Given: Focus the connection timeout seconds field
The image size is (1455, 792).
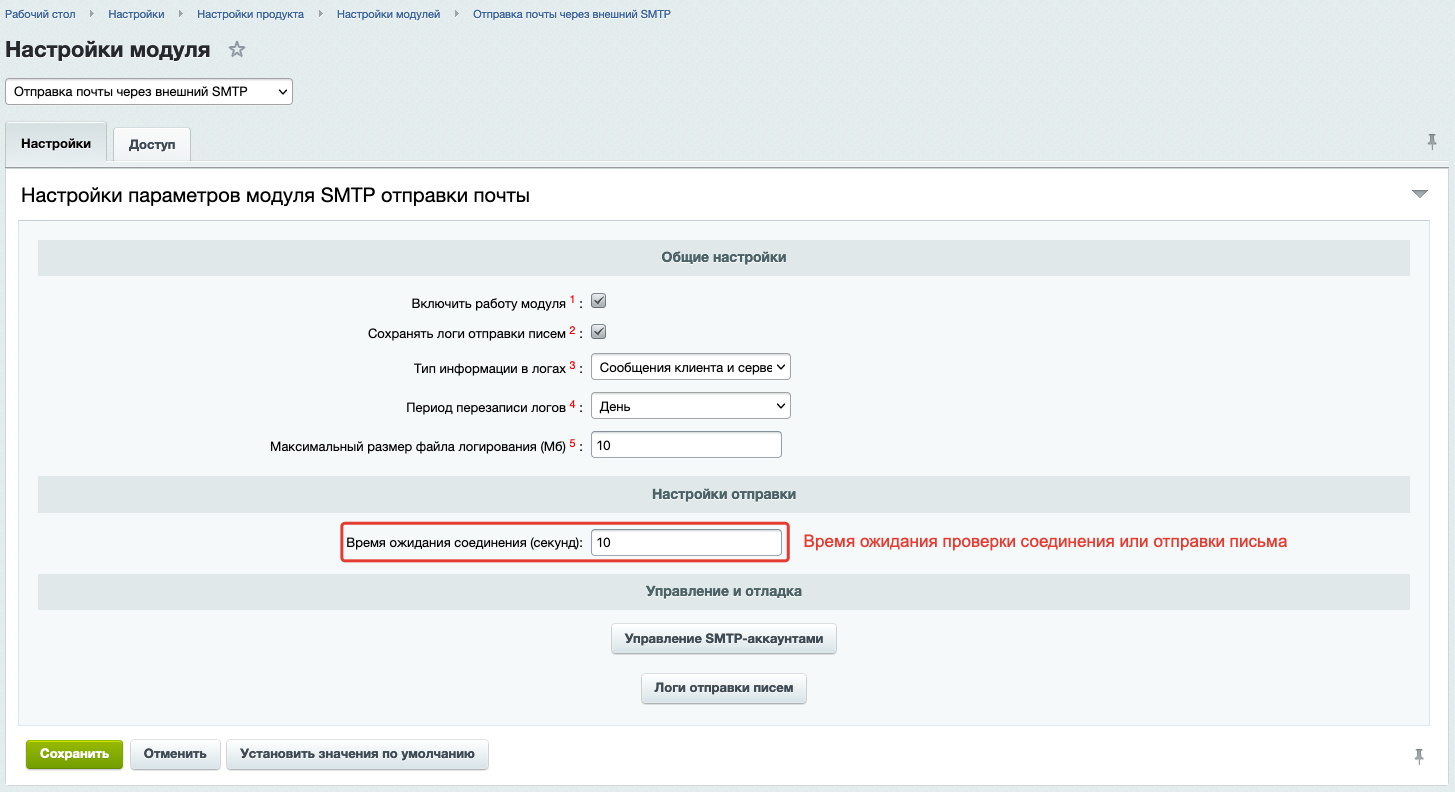Looking at the screenshot, I should click(686, 542).
